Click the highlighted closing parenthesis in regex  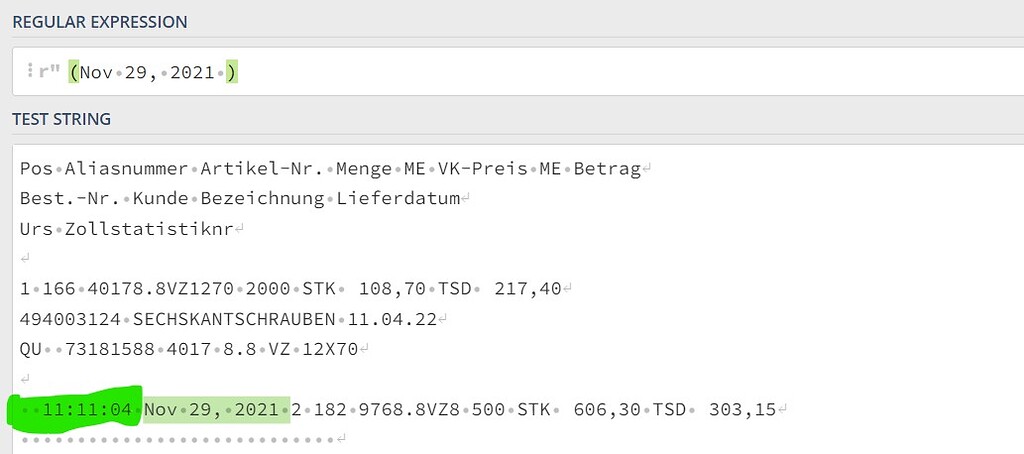coord(232,72)
